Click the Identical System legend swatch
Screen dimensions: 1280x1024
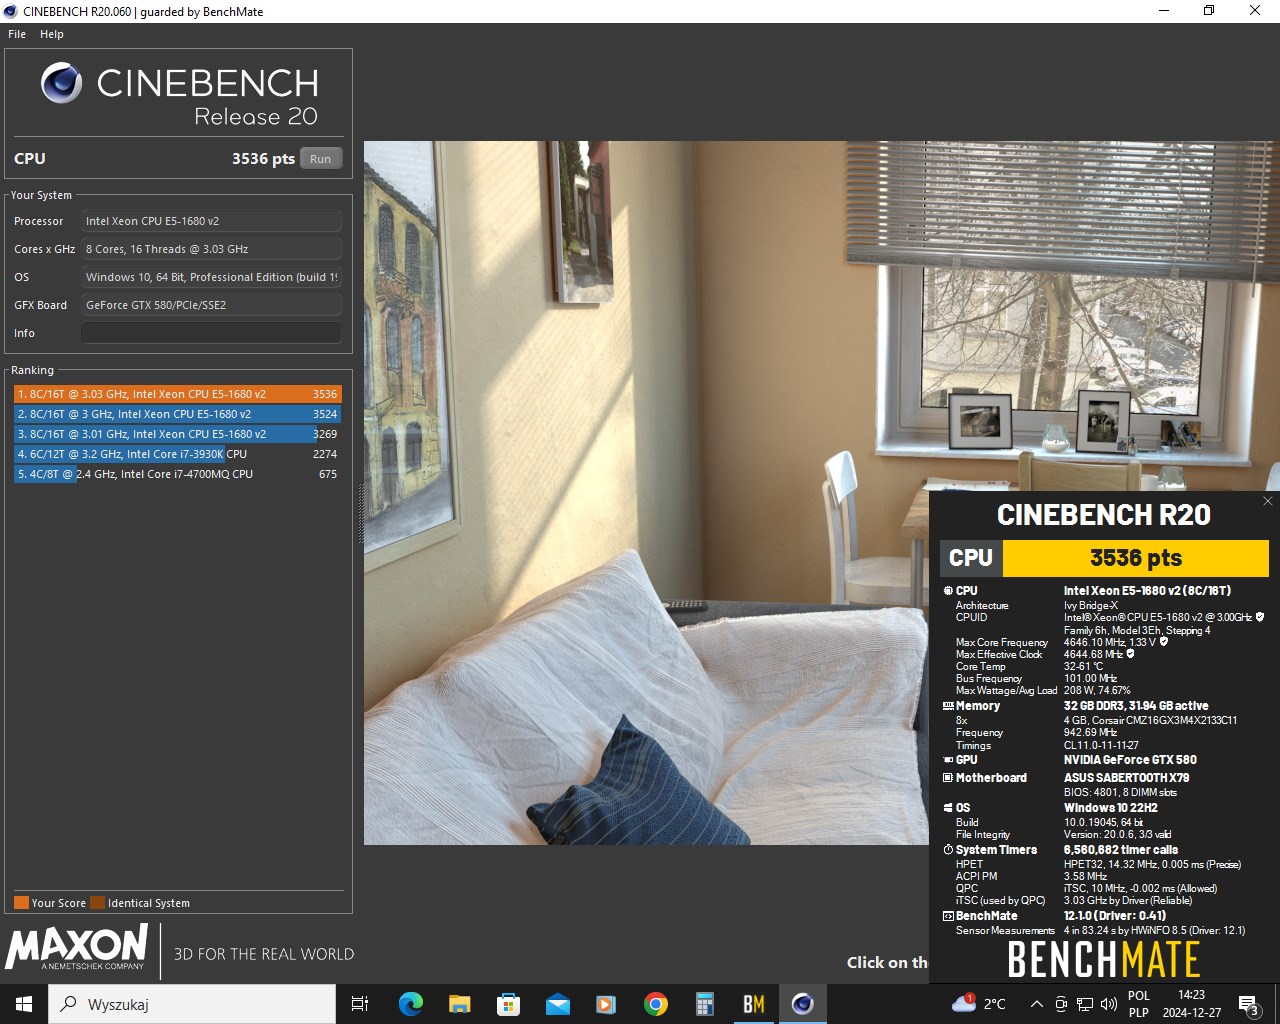pos(97,903)
